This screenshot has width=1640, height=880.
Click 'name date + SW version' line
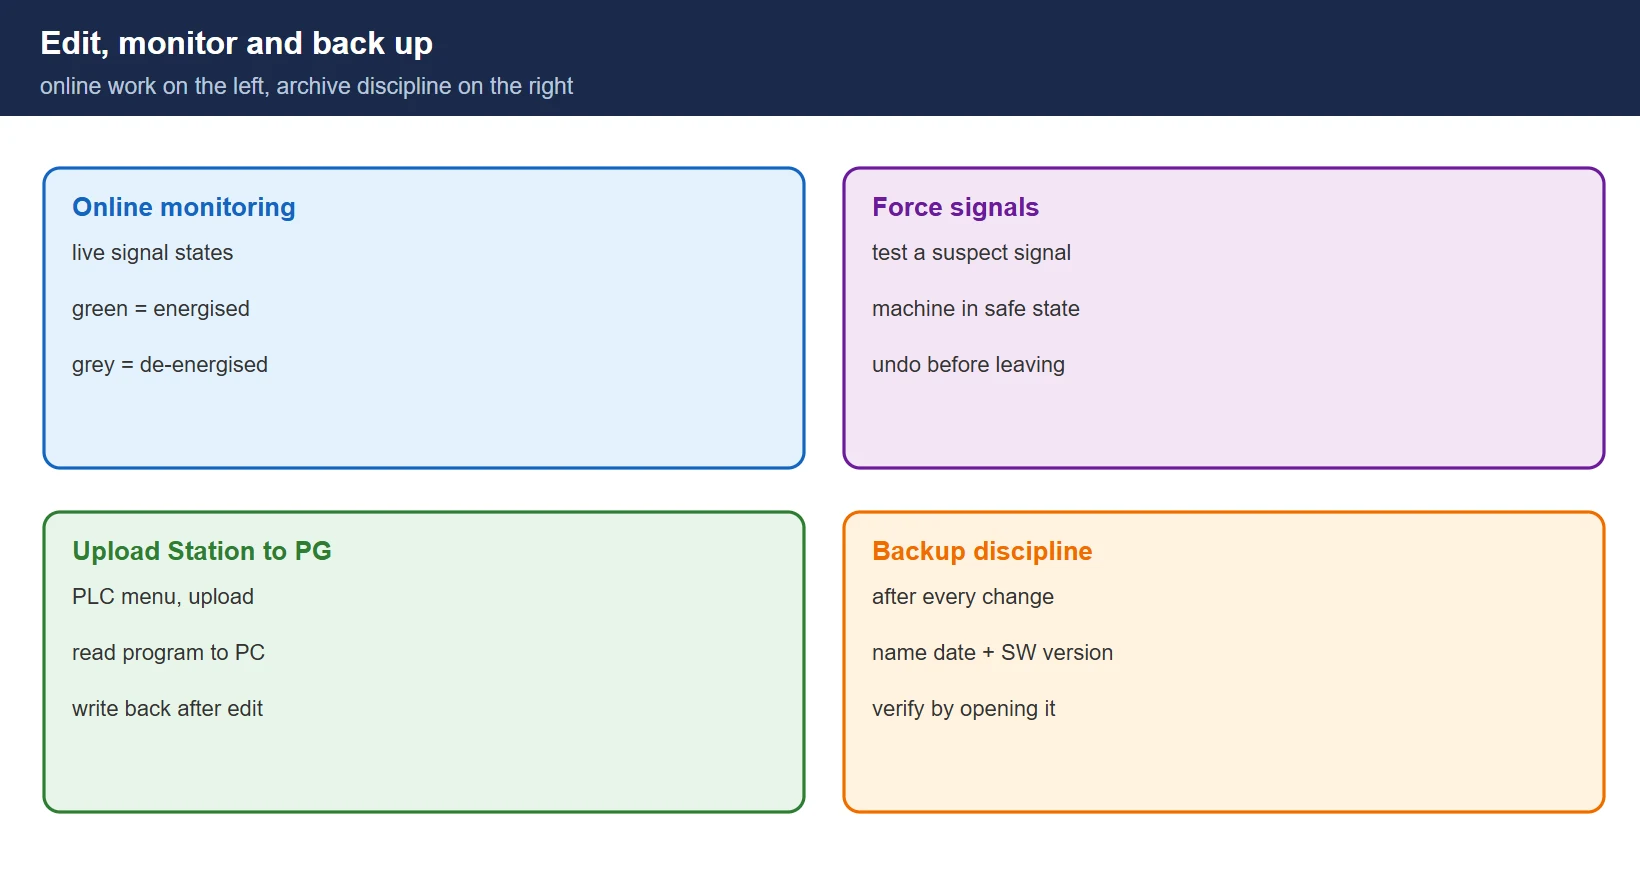click(992, 653)
